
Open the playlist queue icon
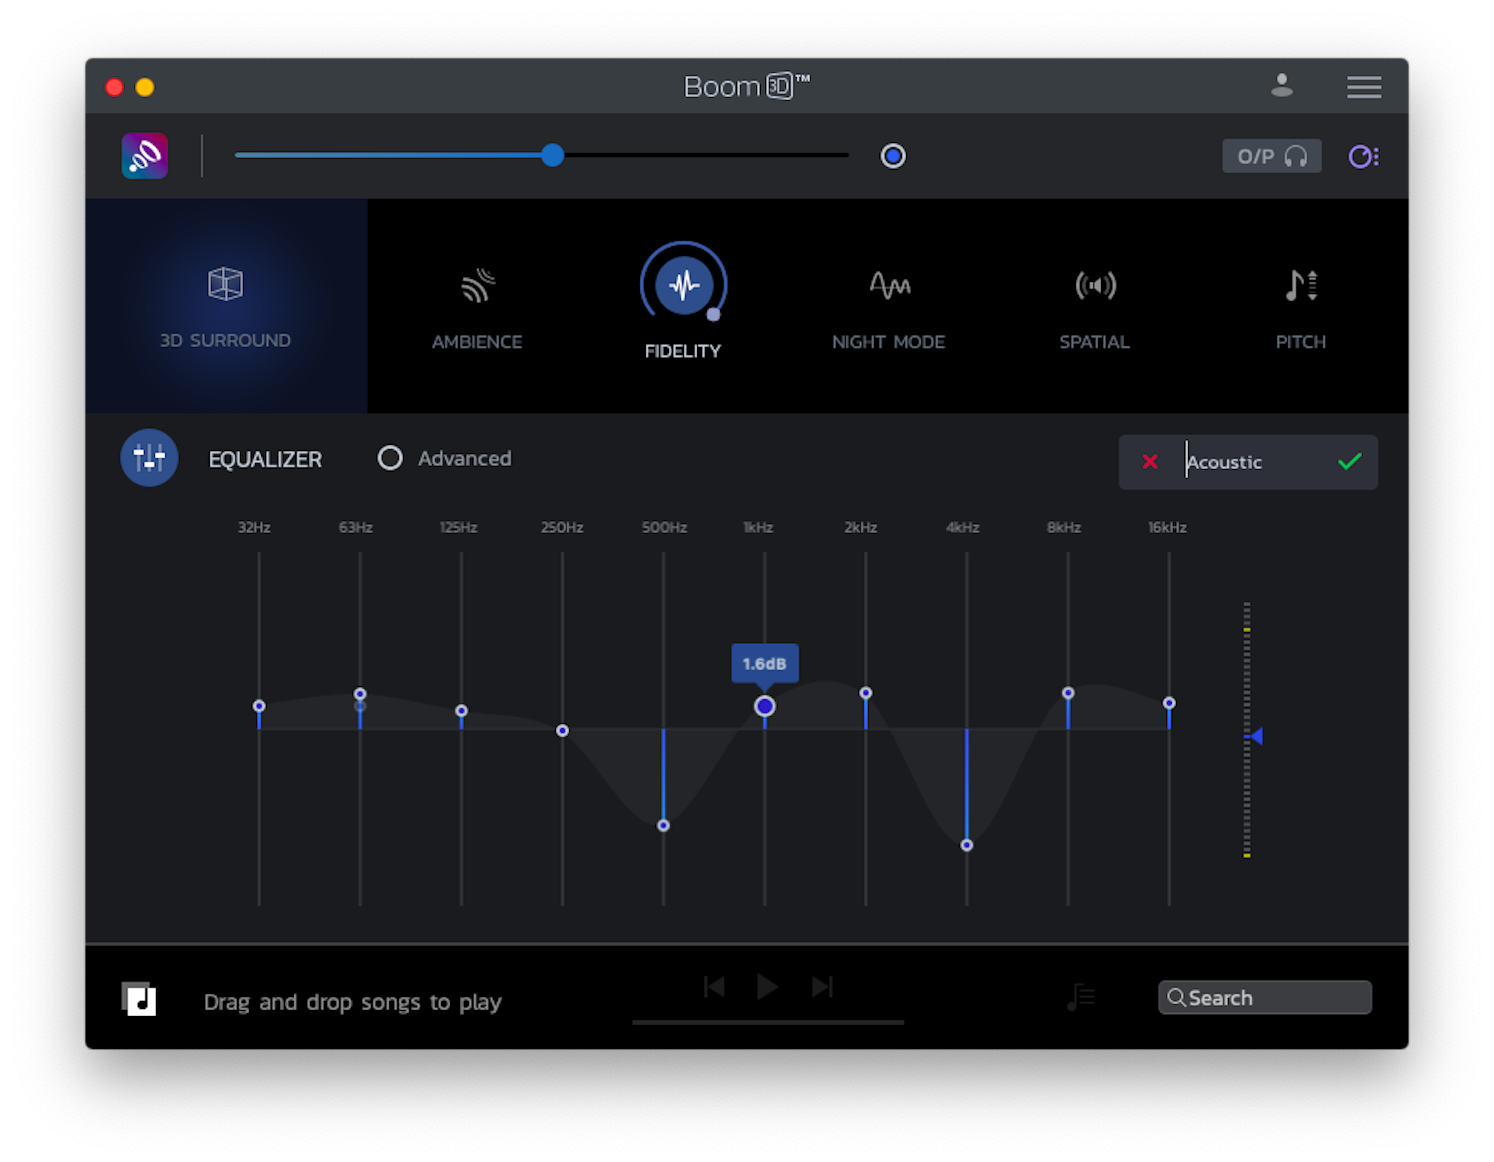1080,996
